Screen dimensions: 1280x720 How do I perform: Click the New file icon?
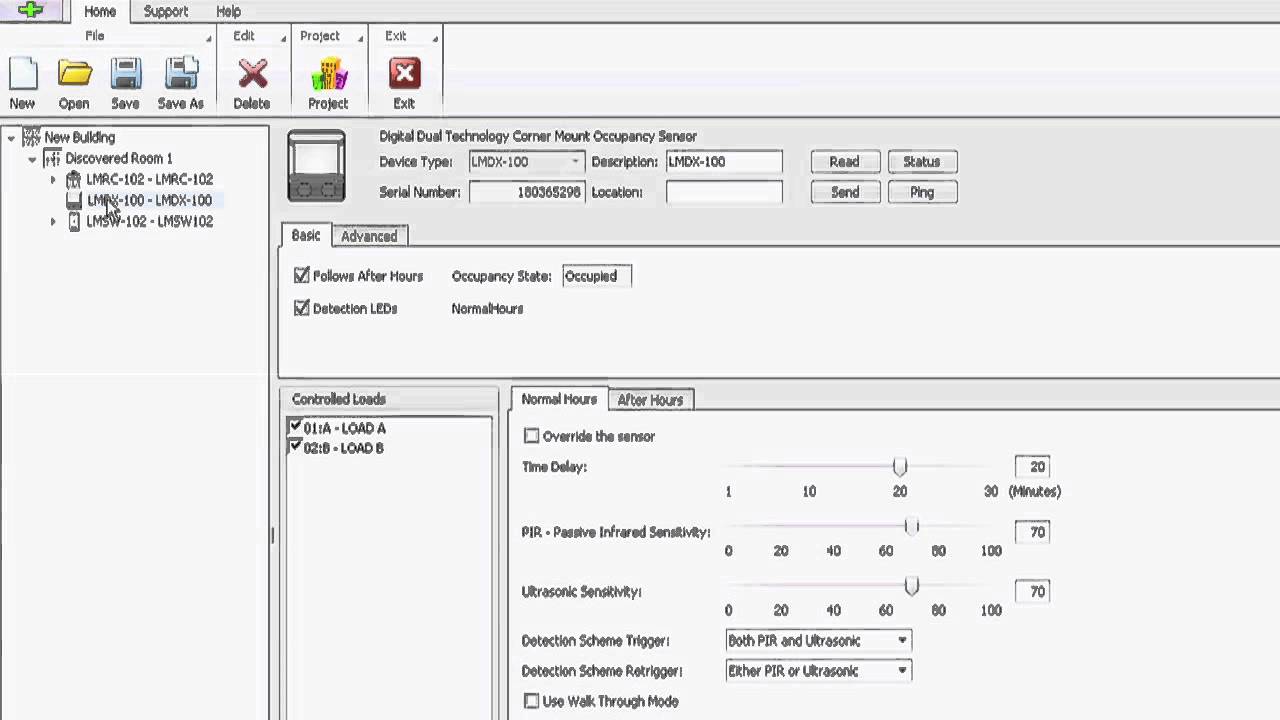coord(22,74)
